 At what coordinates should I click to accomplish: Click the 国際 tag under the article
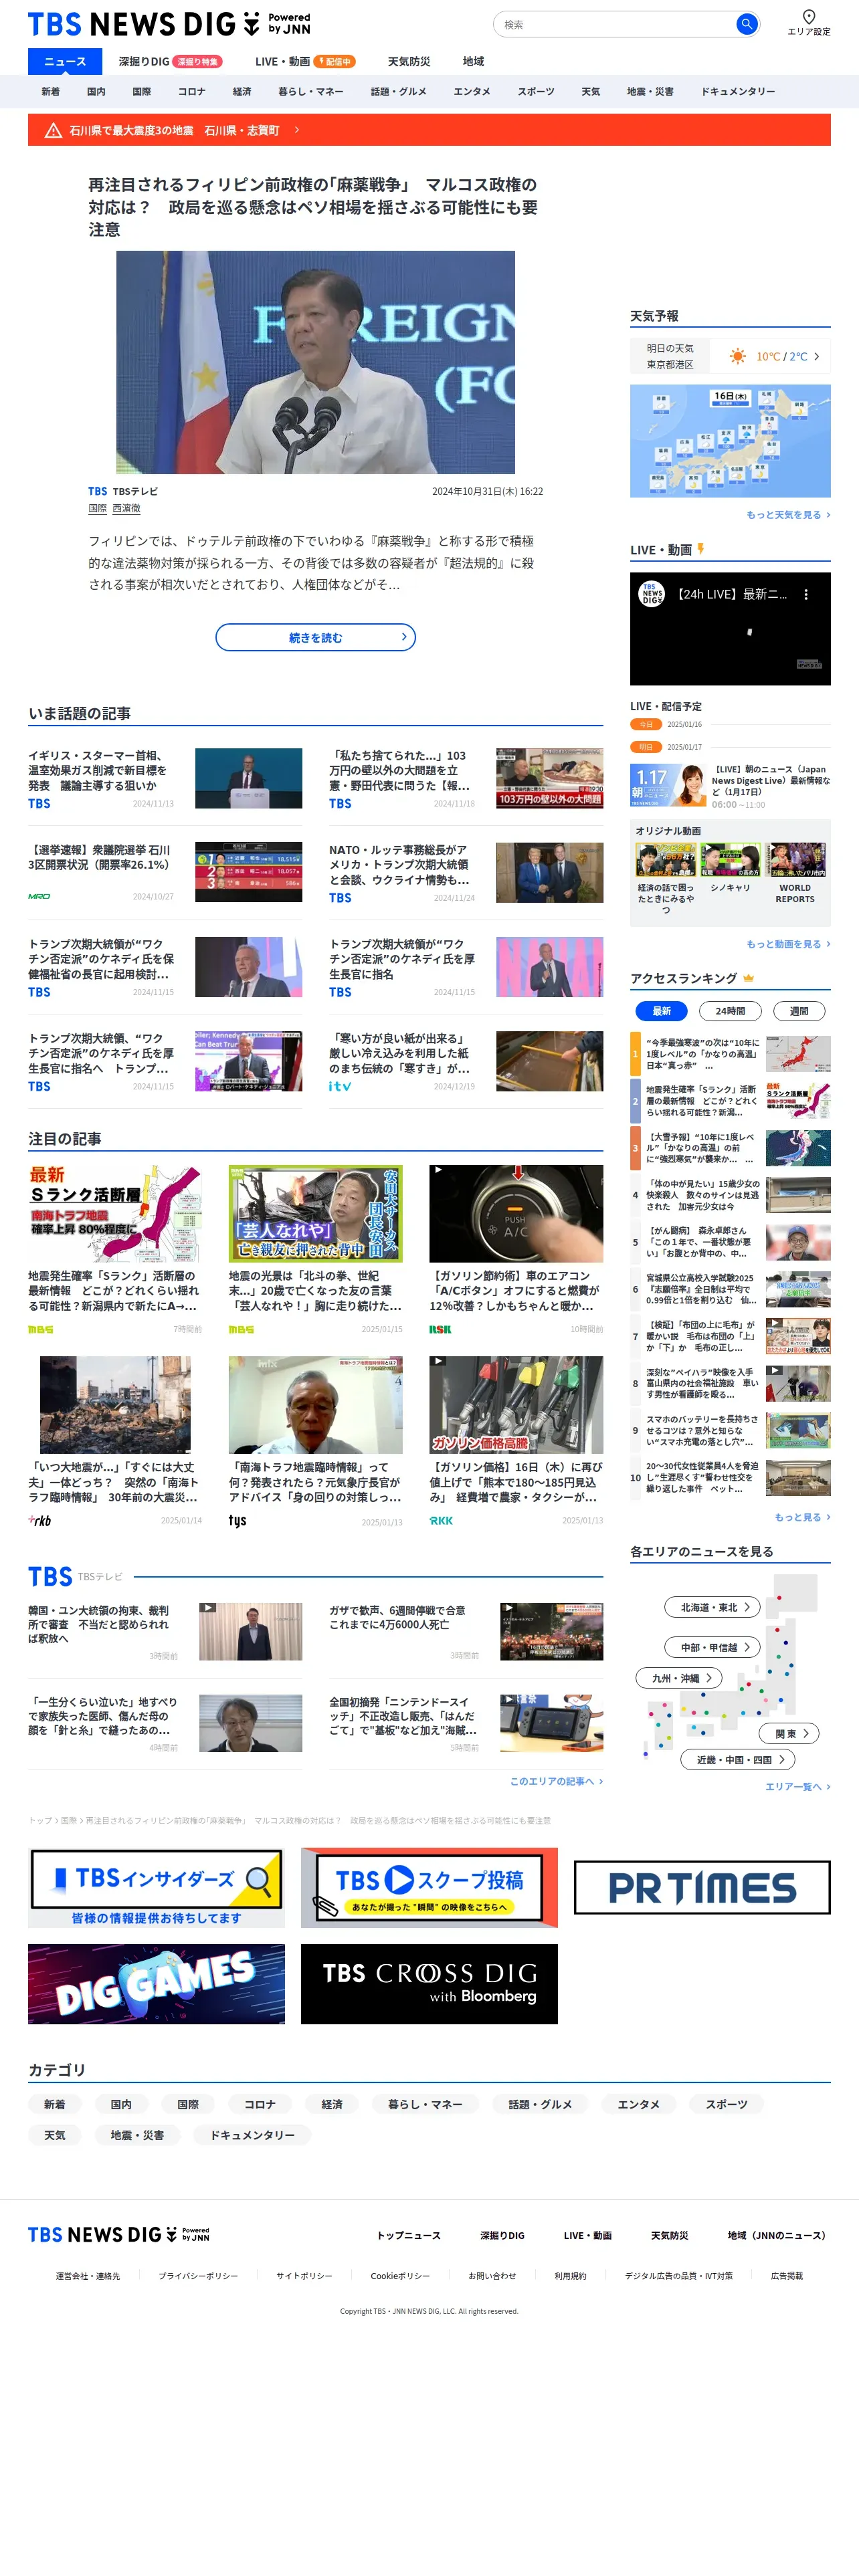[x=97, y=508]
